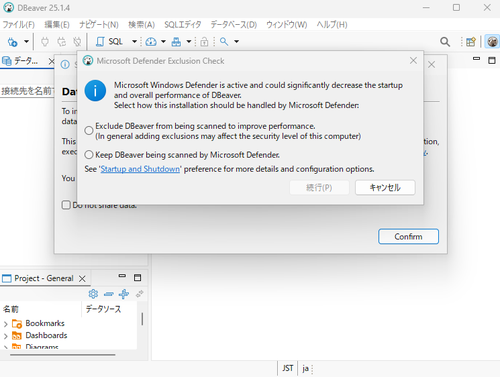Click the new database connection plug icon
Image resolution: width=500 pixels, height=377 pixels.
click(12, 42)
